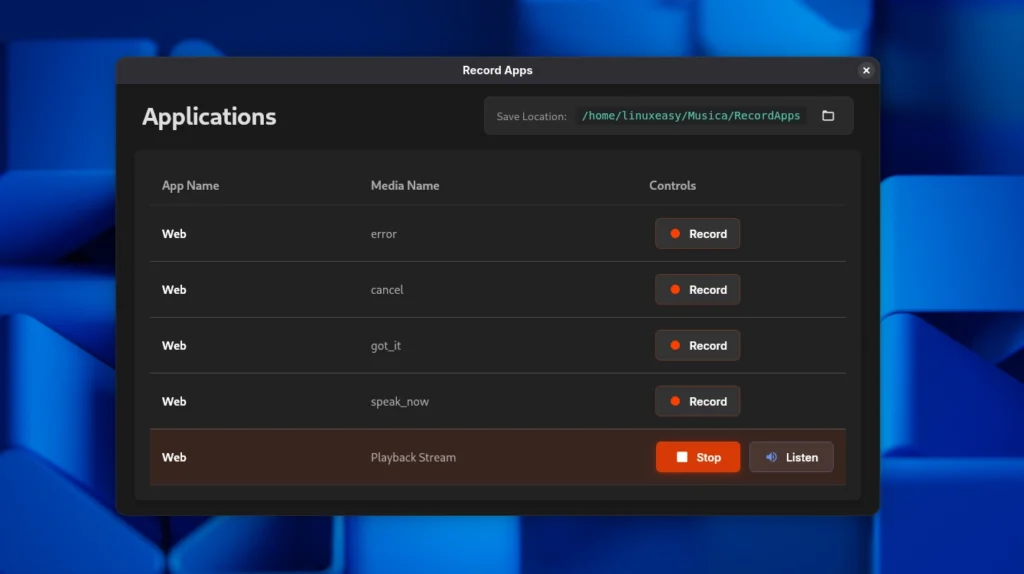This screenshot has height=574, width=1024.
Task: Start recording the error stream
Action: coord(697,234)
